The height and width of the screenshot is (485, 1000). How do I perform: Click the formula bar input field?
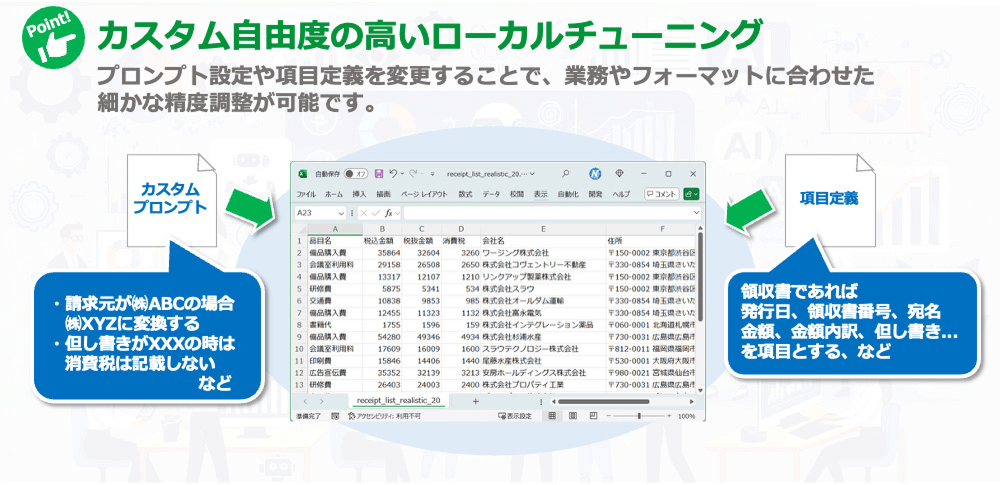tap(540, 213)
